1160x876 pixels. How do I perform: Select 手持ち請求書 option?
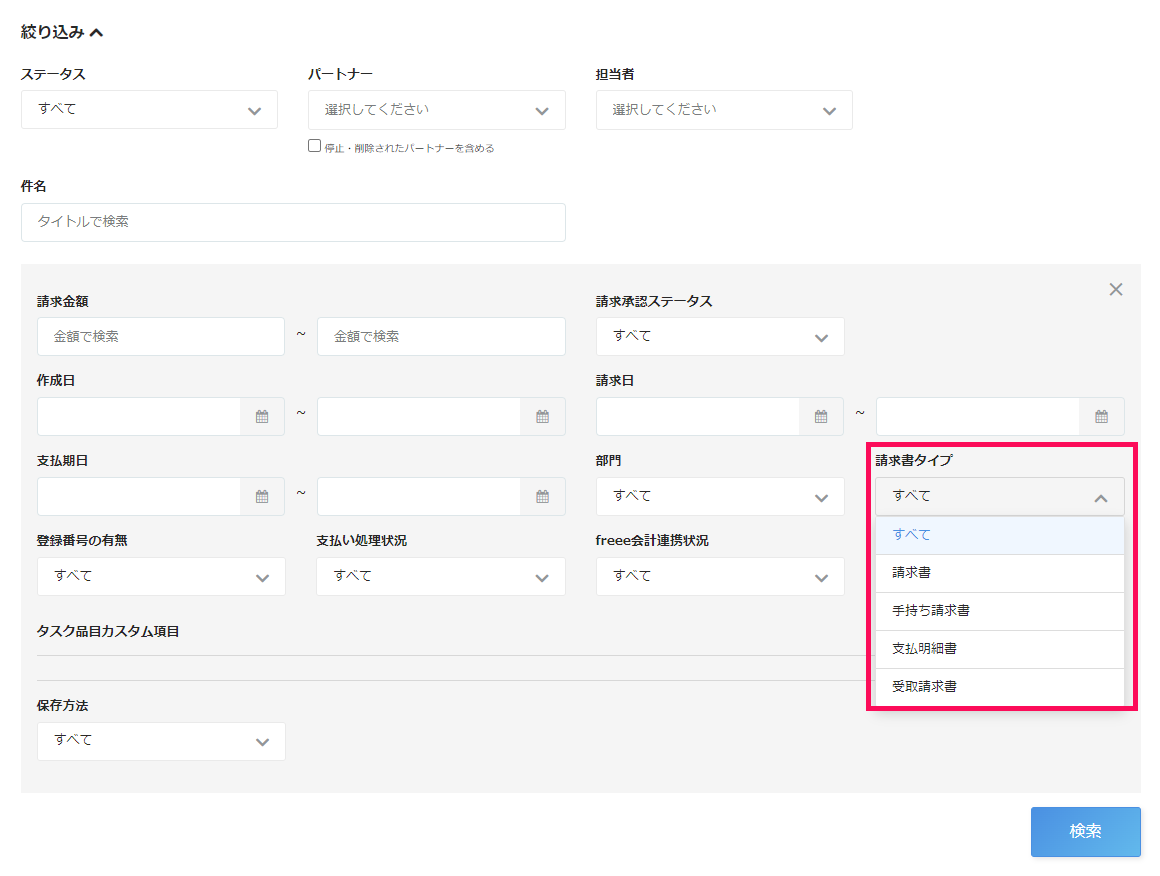999,611
